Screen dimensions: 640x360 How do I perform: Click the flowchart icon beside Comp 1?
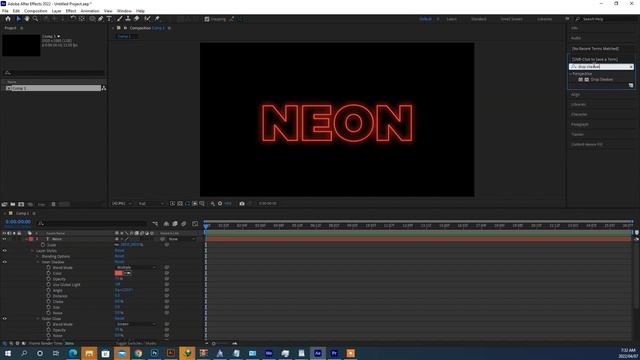104,88
